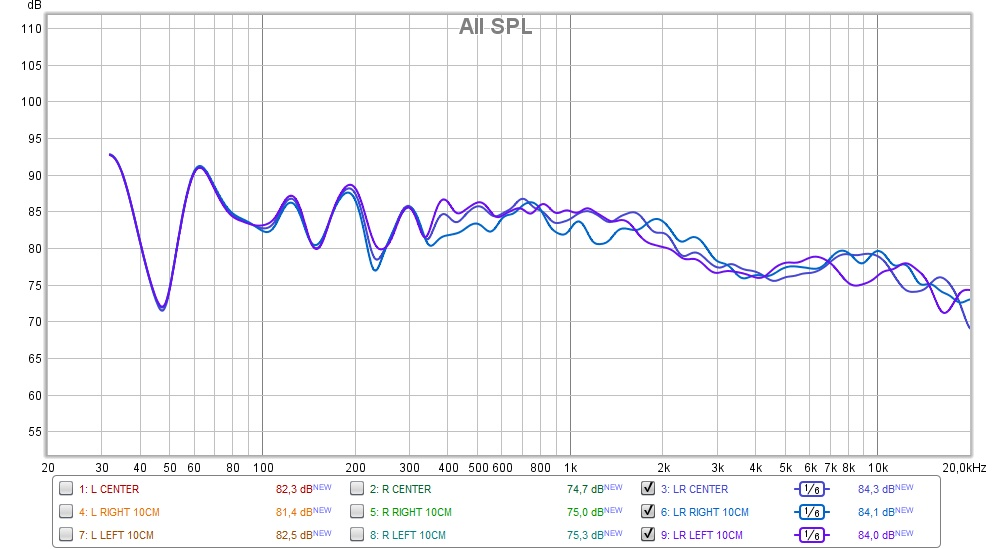The image size is (993, 549).
Task: Tick the R RIGHT 10CM checkbox
Action: [357, 511]
